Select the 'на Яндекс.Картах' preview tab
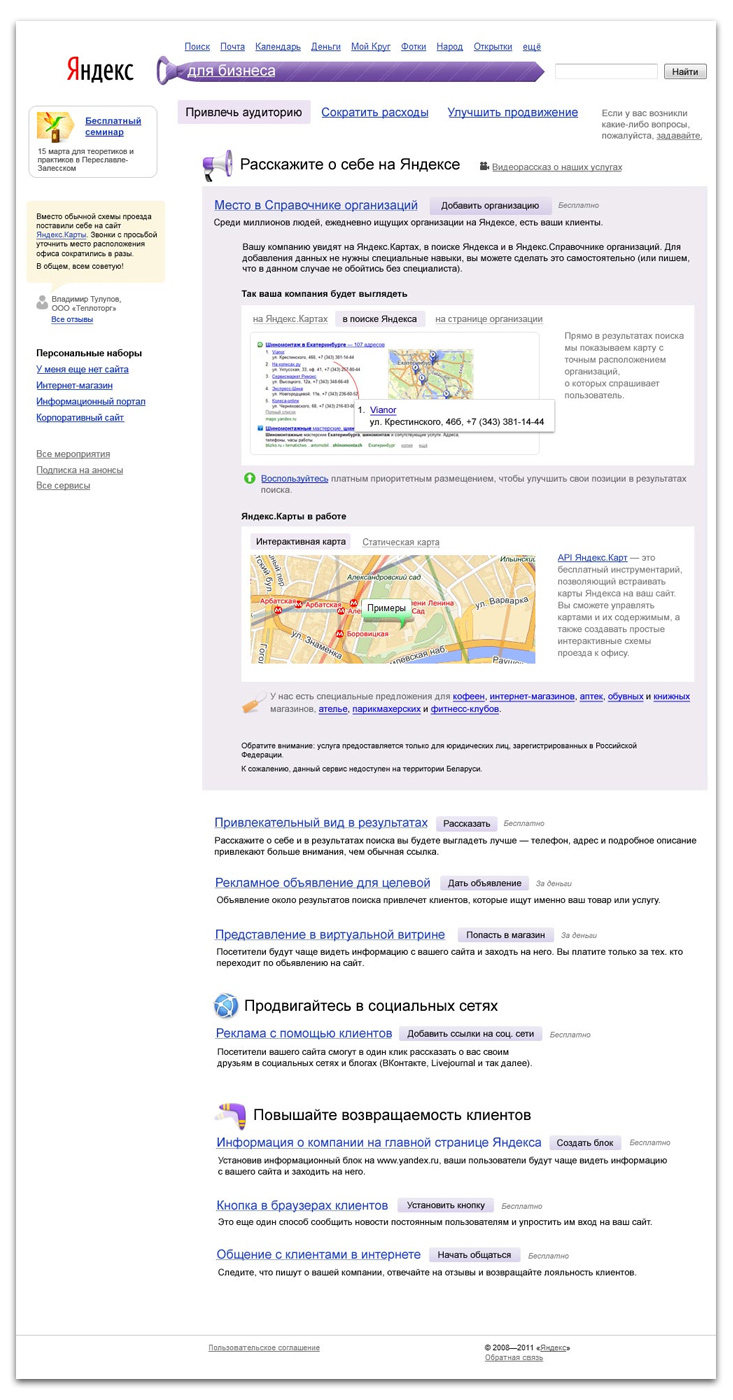 290,319
